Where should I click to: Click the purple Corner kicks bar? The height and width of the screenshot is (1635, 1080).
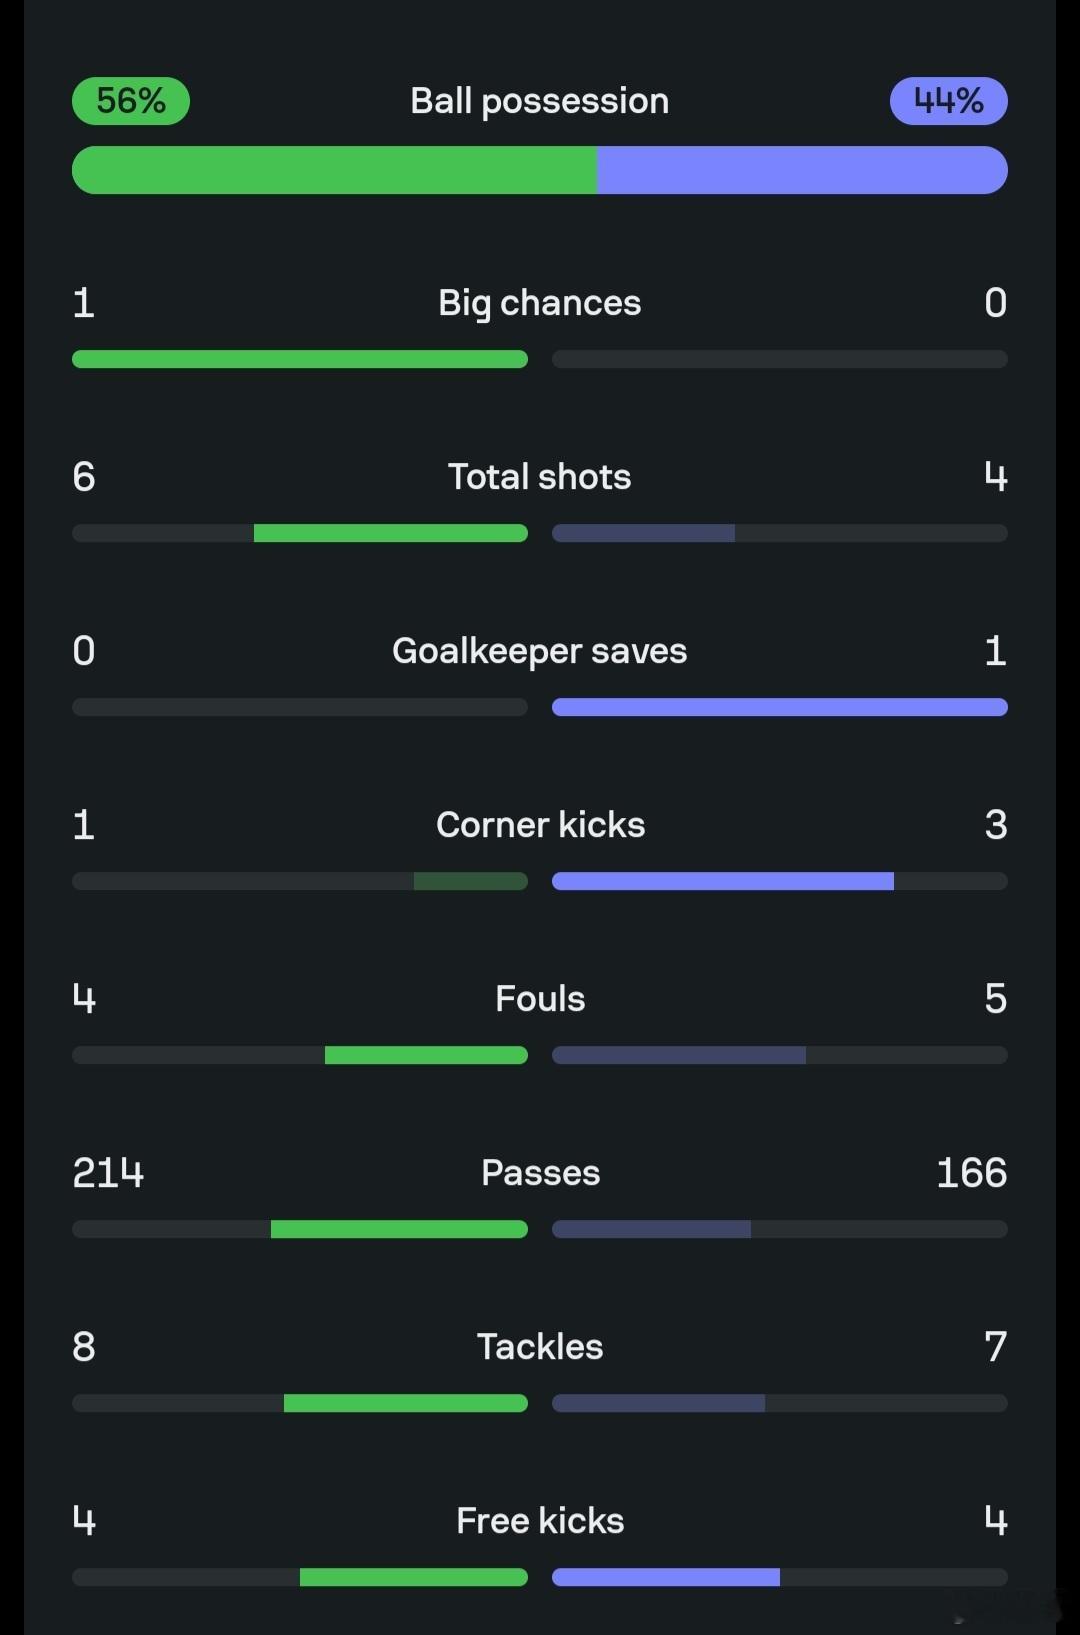[723, 881]
